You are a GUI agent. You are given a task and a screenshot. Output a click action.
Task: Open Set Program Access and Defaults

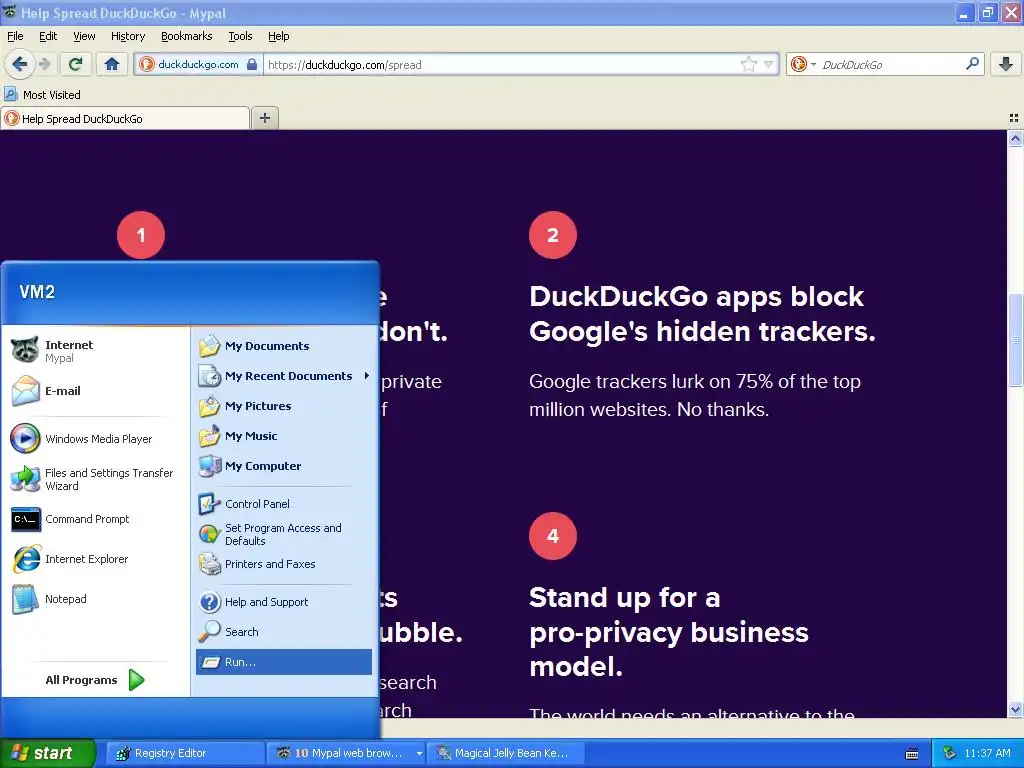tap(283, 534)
